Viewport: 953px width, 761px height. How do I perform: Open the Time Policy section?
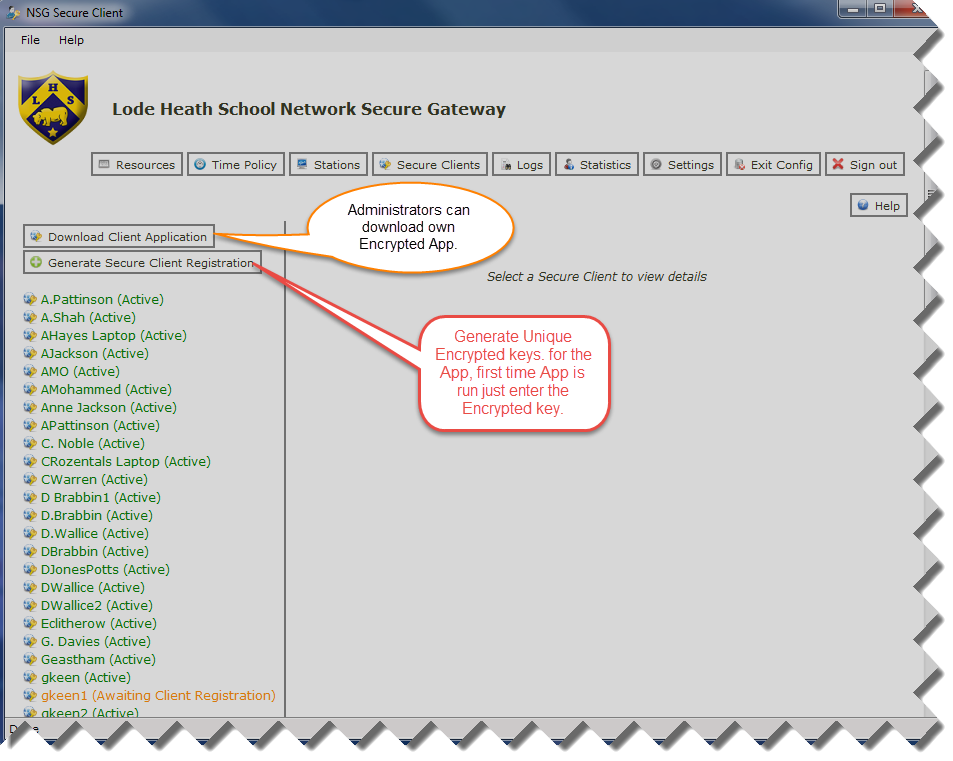coord(236,165)
